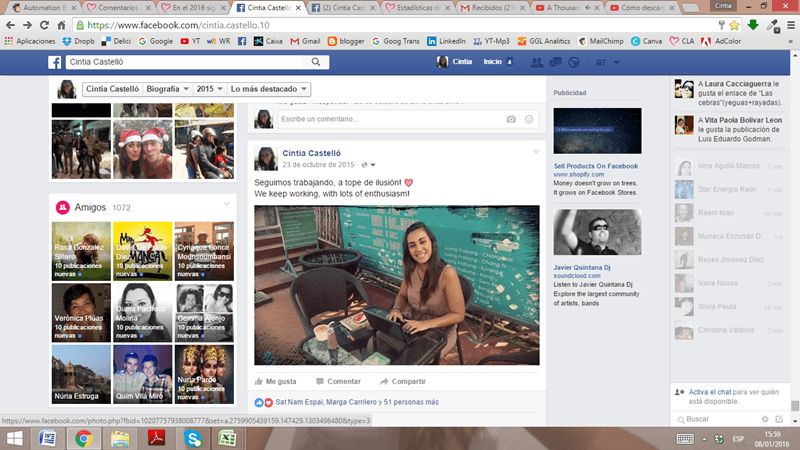Bookmark this page with the star icon
800x450 pixels.
coord(733,24)
